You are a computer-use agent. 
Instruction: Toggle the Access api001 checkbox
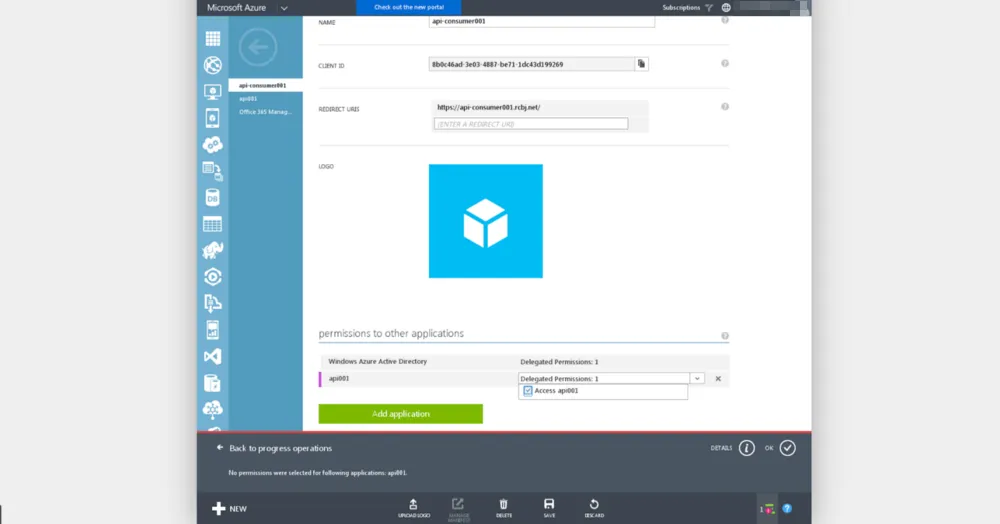coord(527,391)
